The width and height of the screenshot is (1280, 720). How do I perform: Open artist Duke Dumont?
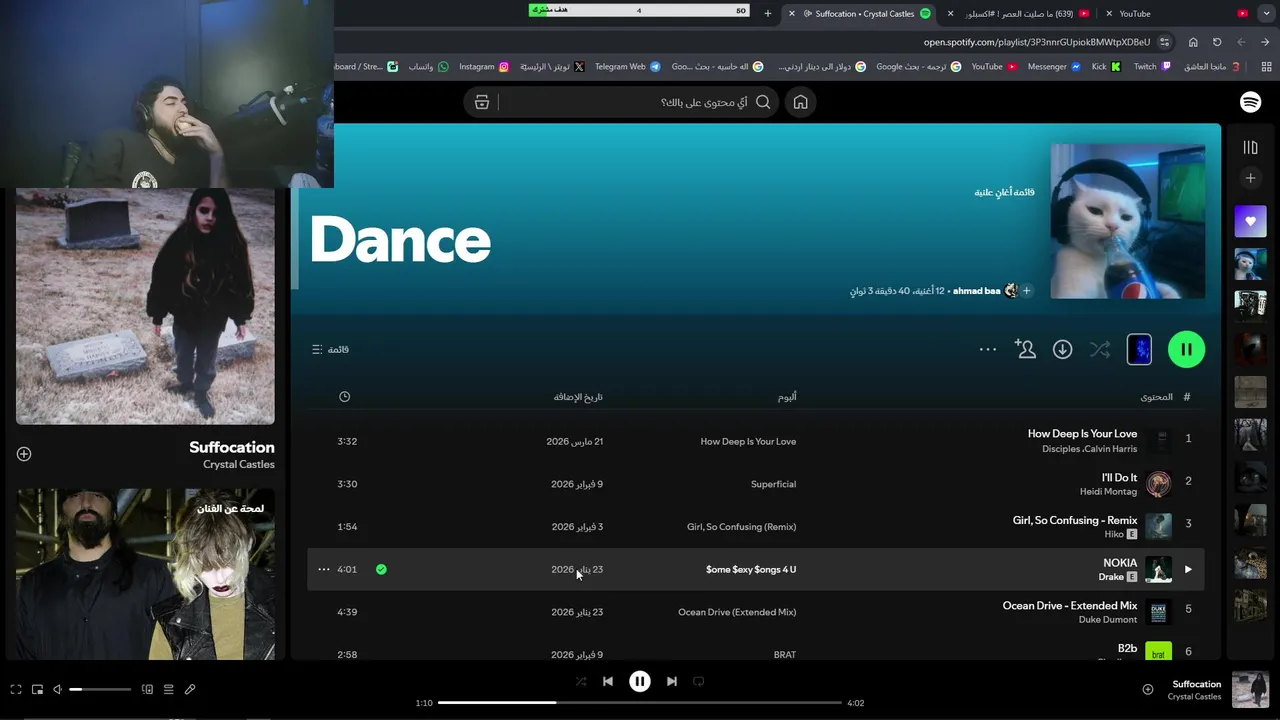[x=1108, y=620]
